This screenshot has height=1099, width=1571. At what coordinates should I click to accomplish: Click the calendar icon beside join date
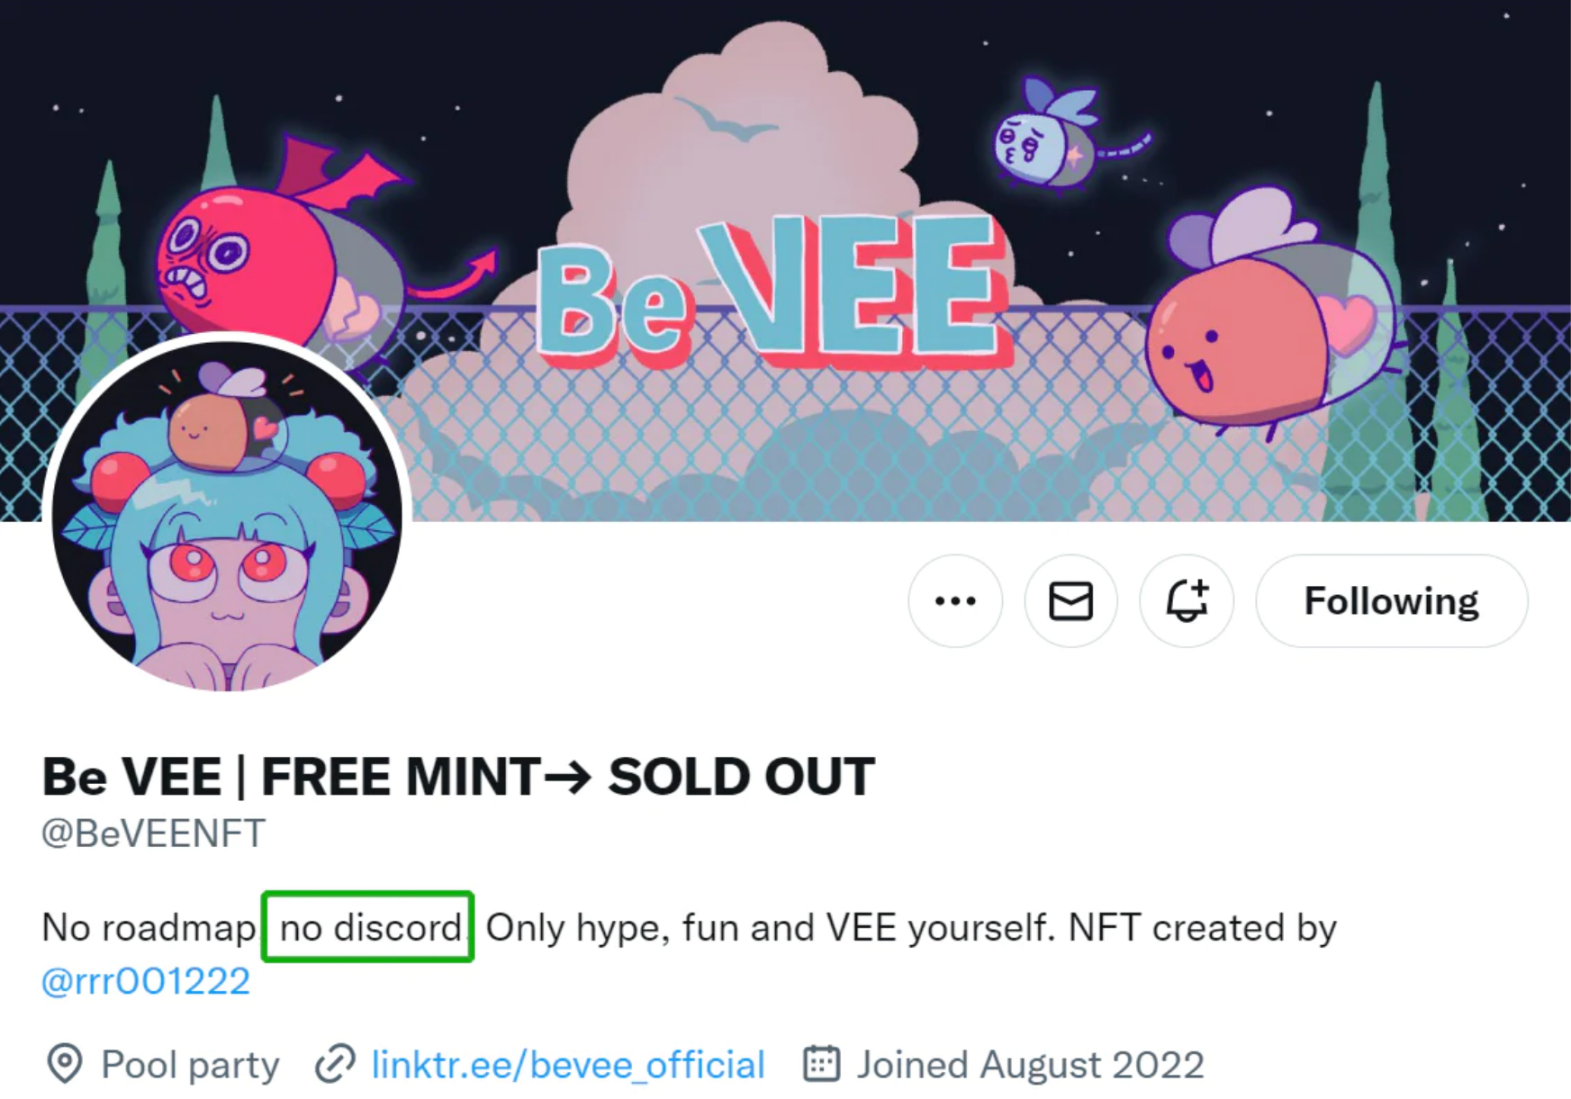point(821,1064)
